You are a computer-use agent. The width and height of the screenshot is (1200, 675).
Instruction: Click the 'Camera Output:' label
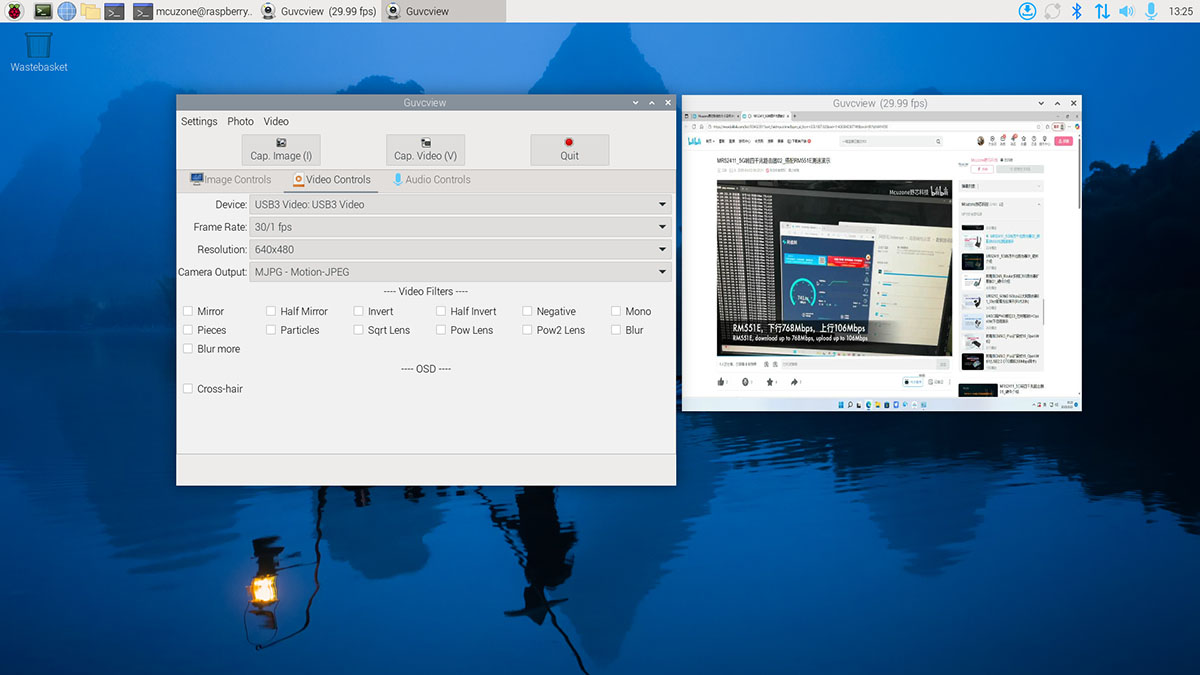click(213, 272)
